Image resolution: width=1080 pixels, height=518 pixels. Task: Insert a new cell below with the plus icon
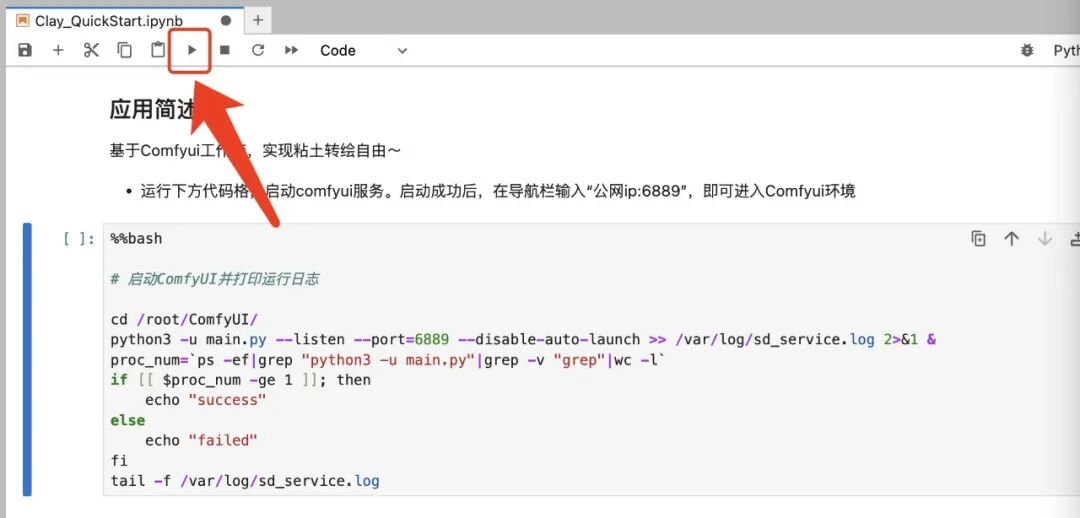point(59,50)
